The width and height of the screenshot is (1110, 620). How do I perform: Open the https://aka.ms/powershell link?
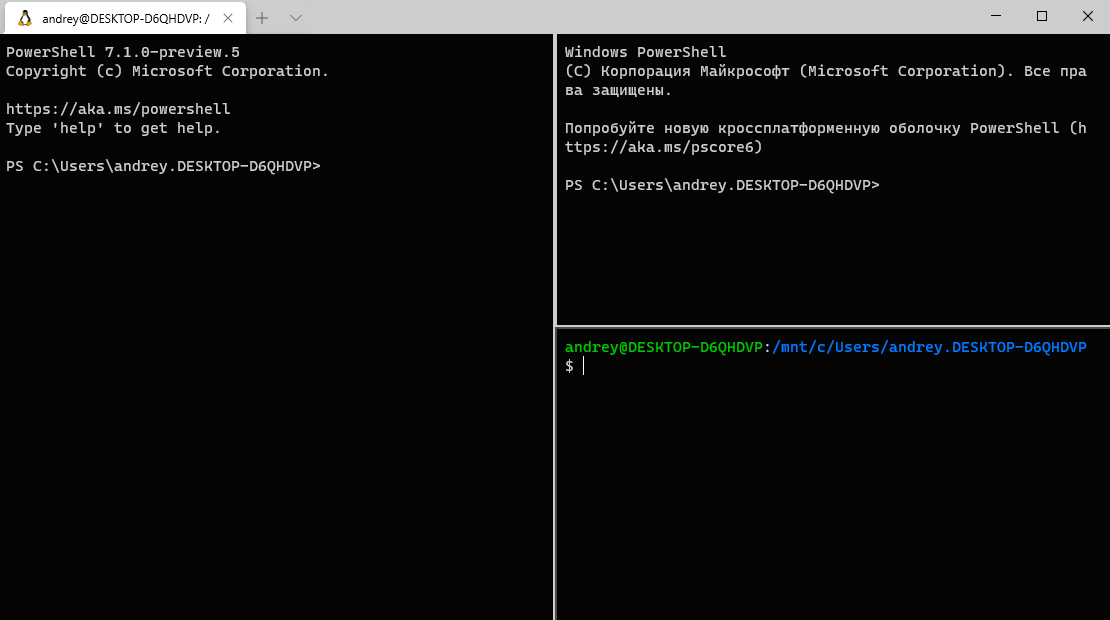(118, 109)
